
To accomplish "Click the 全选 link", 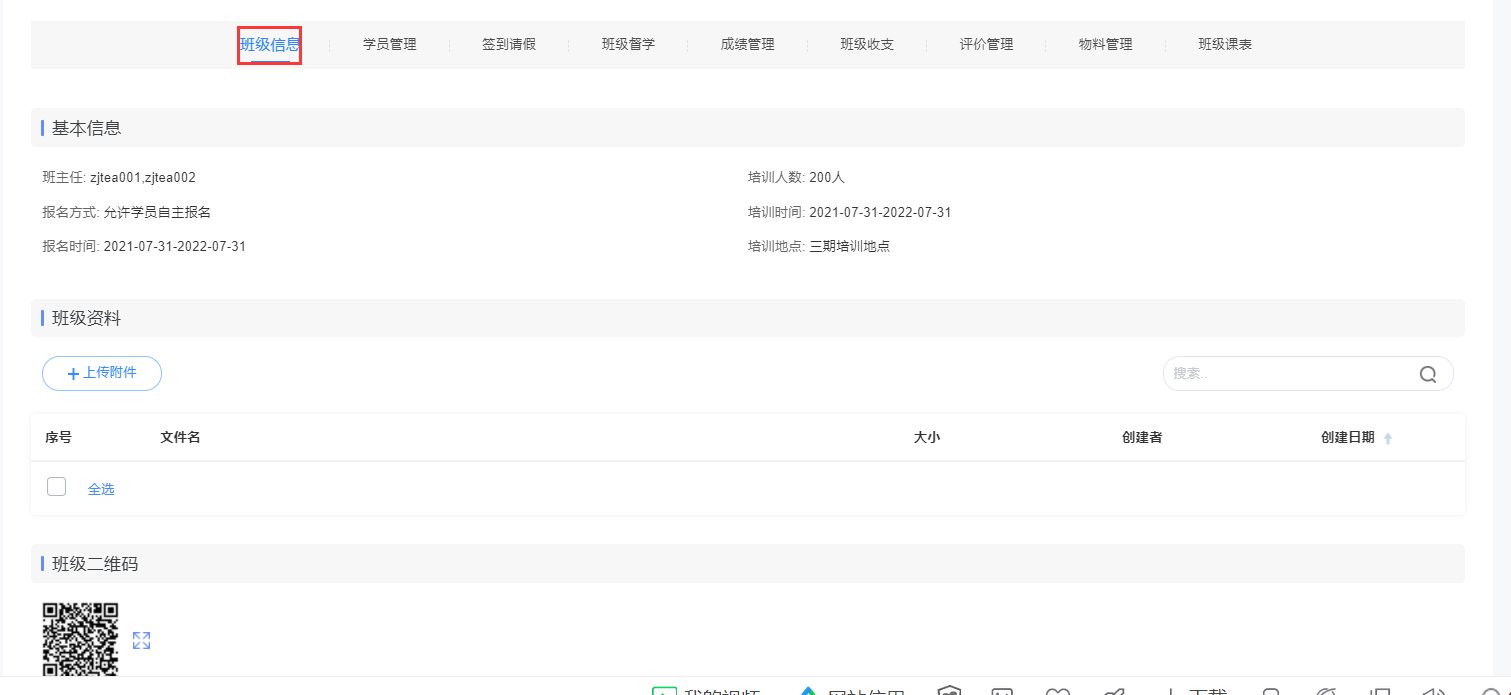I will [x=101, y=489].
